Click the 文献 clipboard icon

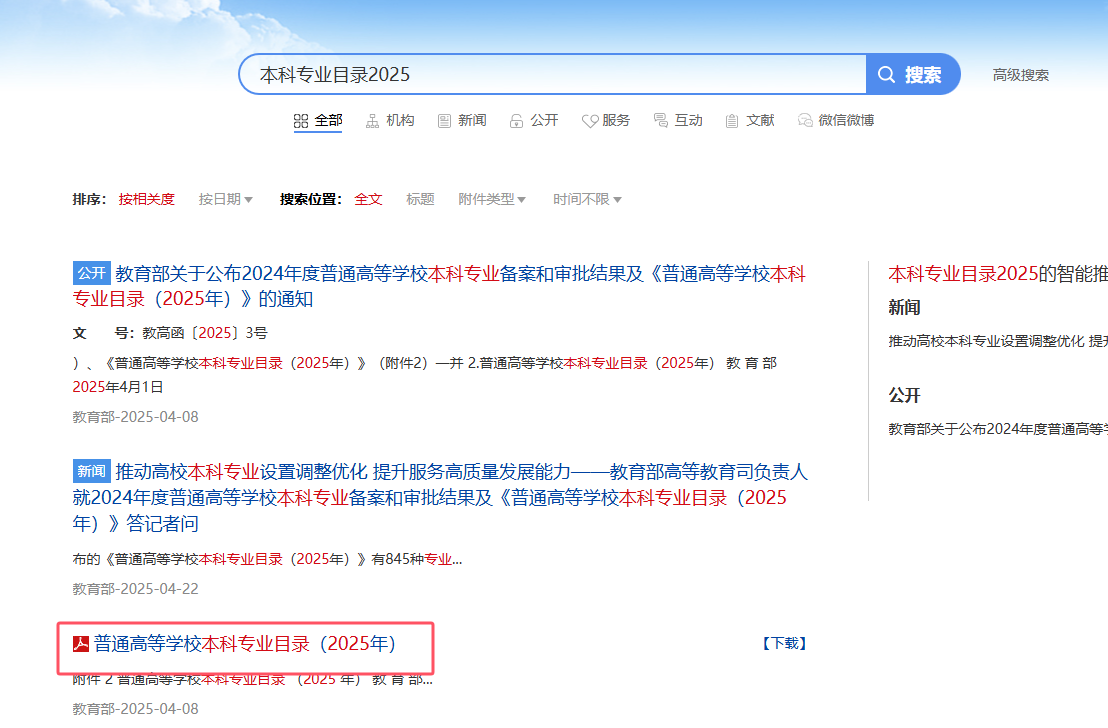[x=733, y=121]
